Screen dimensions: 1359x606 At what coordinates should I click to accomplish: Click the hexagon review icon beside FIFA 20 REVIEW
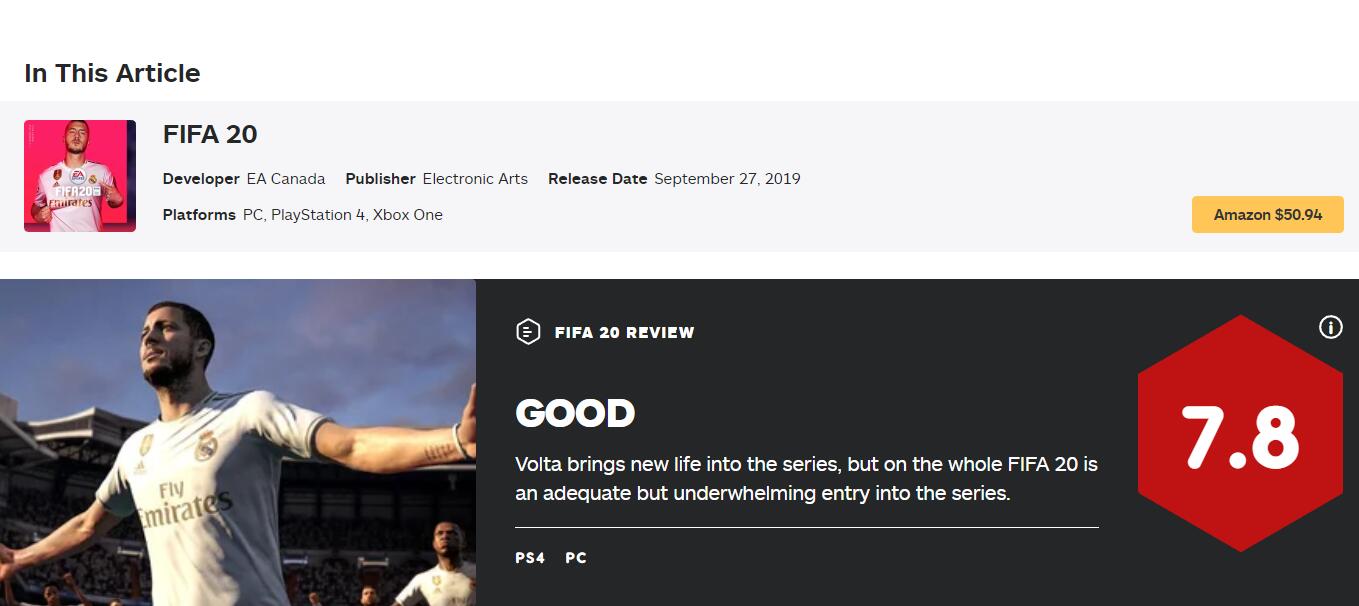coord(527,332)
